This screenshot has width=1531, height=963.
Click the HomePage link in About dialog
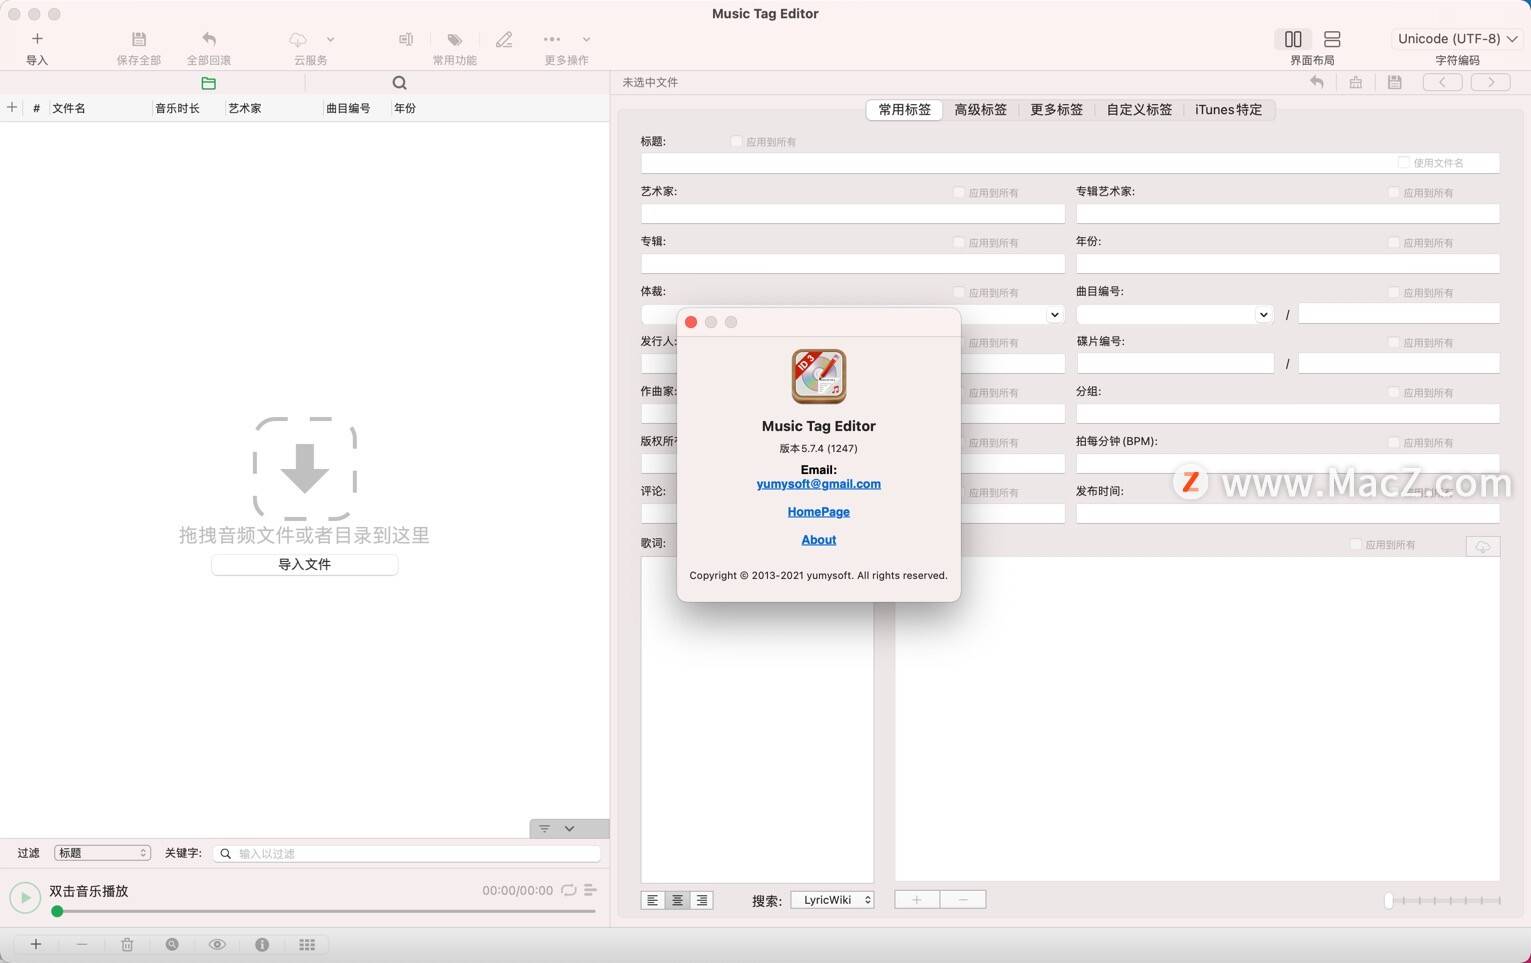pos(818,512)
